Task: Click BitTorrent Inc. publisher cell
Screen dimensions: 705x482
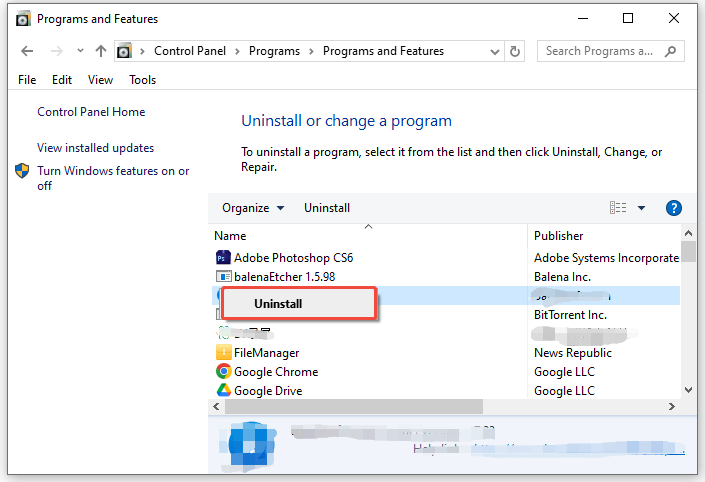Action: [570, 315]
